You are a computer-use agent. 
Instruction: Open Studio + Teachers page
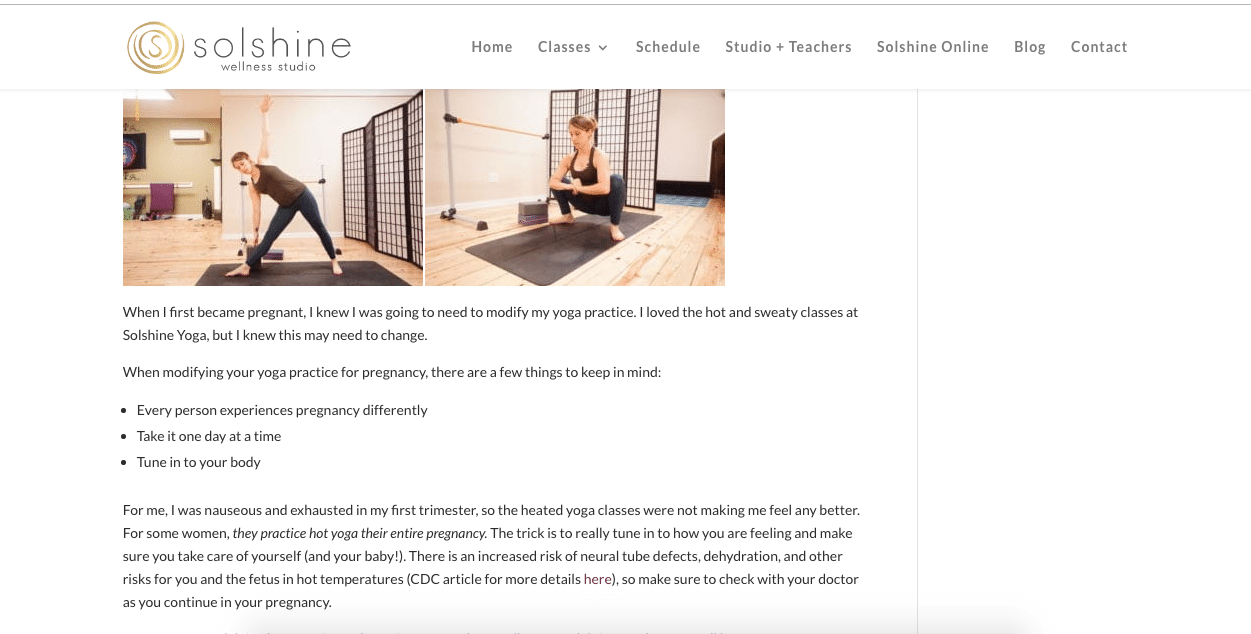tap(788, 47)
